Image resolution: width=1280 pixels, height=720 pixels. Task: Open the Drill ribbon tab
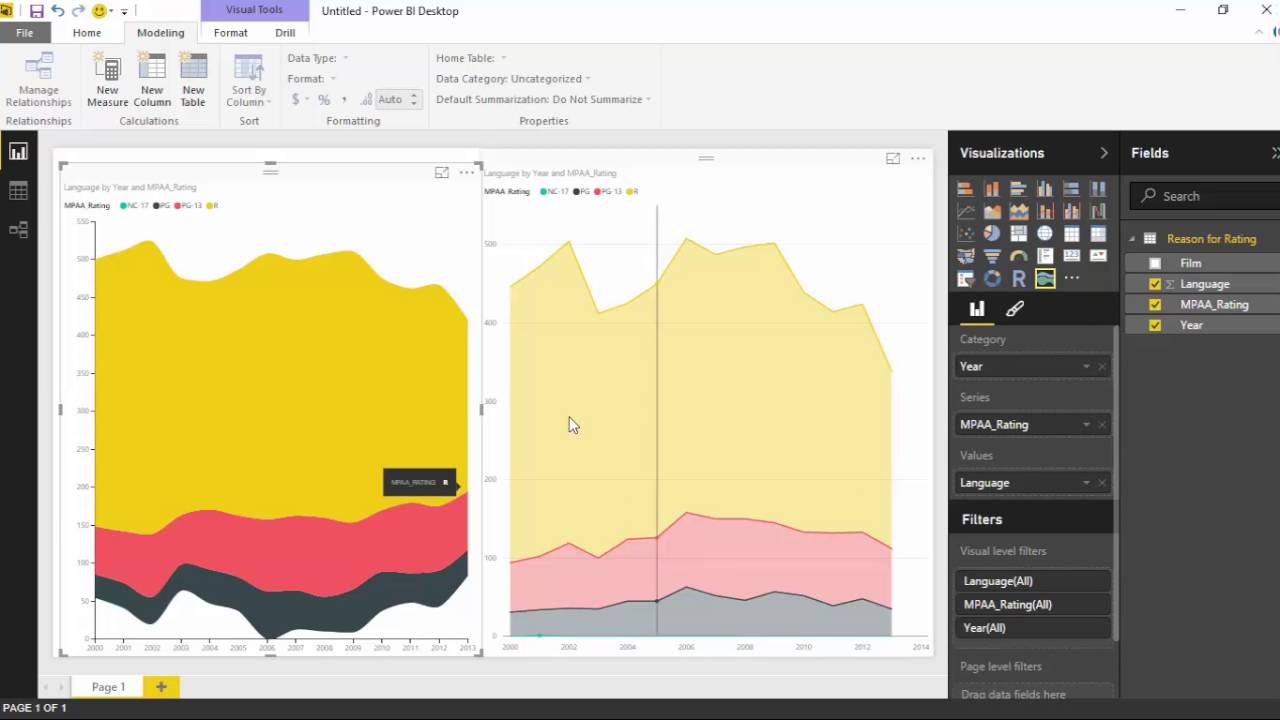285,33
